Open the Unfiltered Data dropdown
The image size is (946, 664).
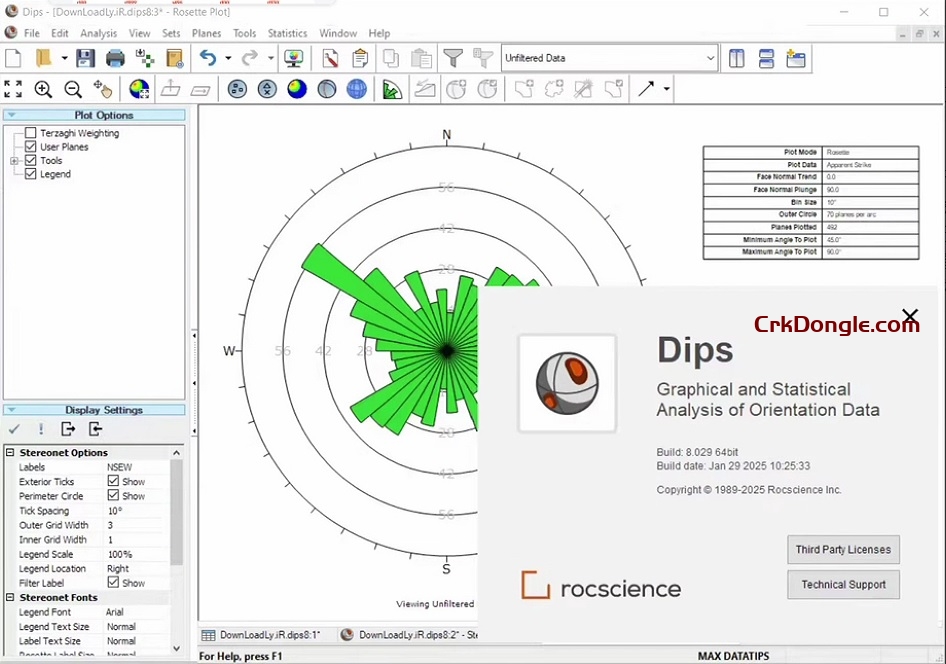pyautogui.click(x=709, y=58)
